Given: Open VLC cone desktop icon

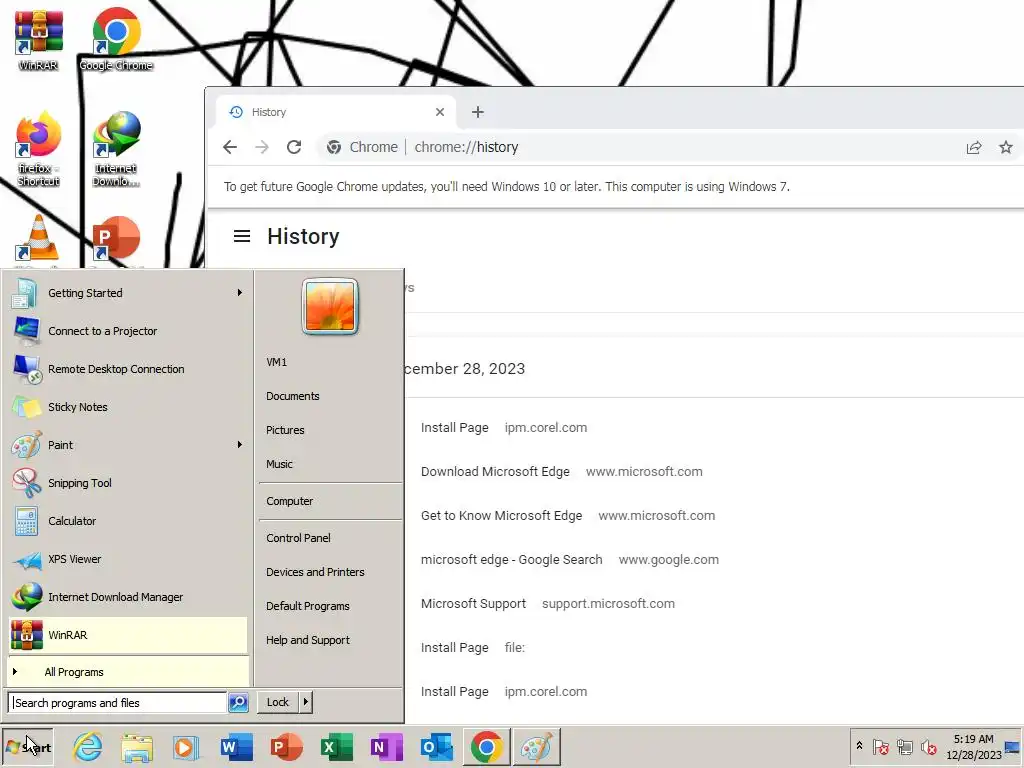Looking at the screenshot, I should pyautogui.click(x=38, y=239).
